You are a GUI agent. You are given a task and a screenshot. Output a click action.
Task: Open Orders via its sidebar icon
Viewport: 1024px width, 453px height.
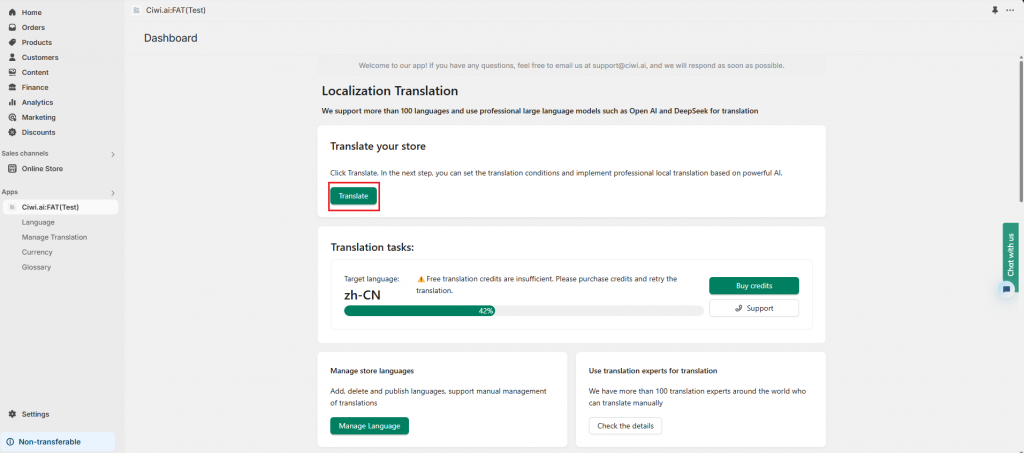[12, 27]
